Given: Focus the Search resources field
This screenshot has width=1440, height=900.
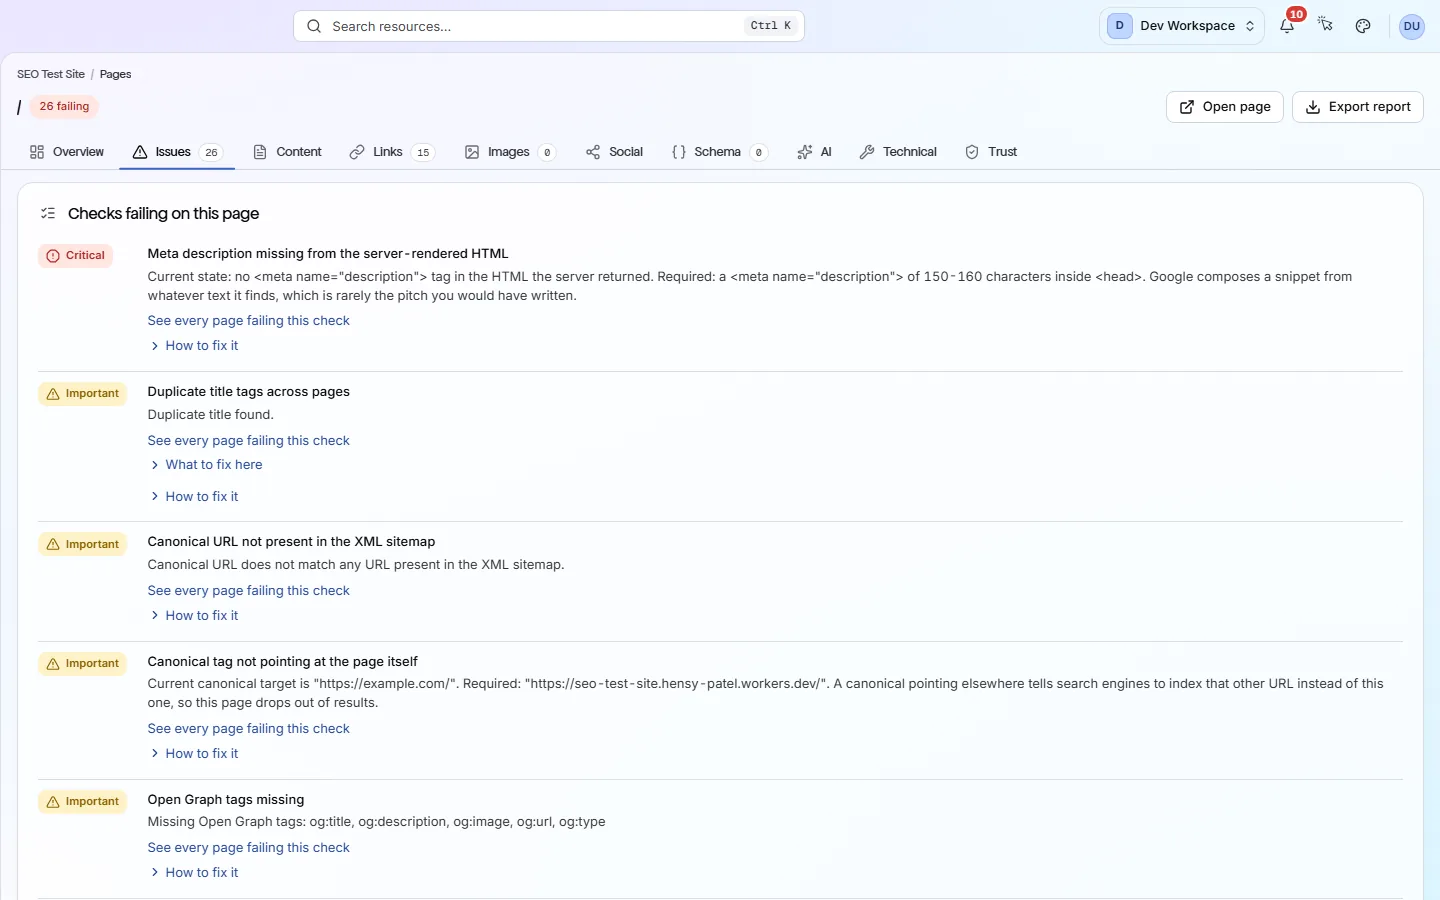Looking at the screenshot, I should pos(548,26).
